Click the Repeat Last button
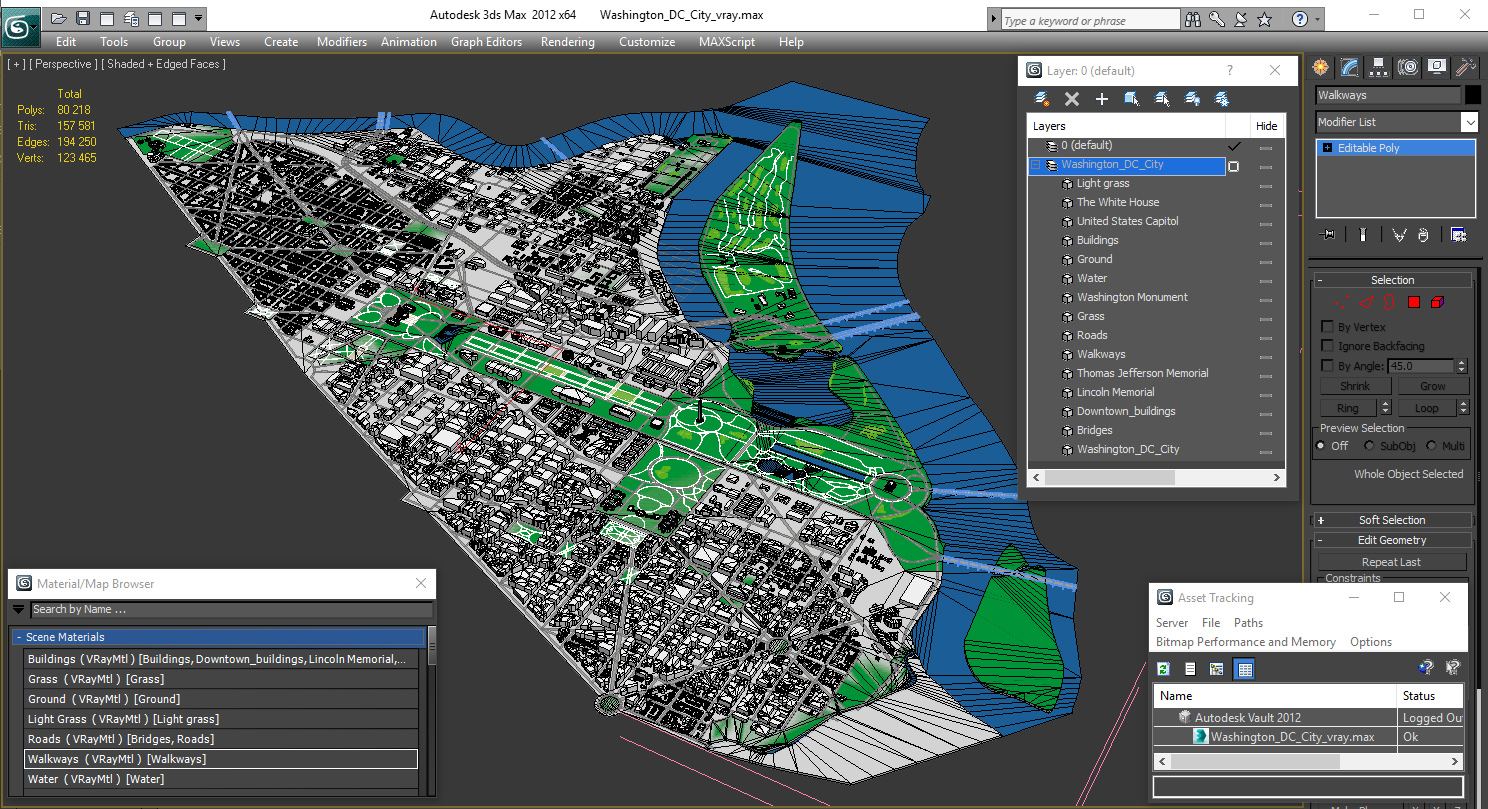This screenshot has width=1488, height=809. (x=1391, y=562)
